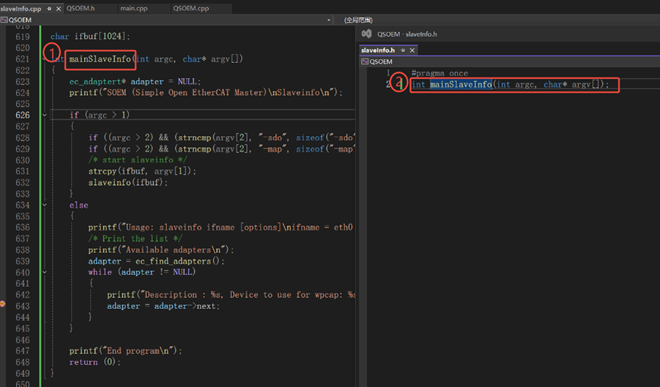Click the 'slaveinfo(ifbuf);' call
The height and width of the screenshot is (387, 660).
(128, 182)
